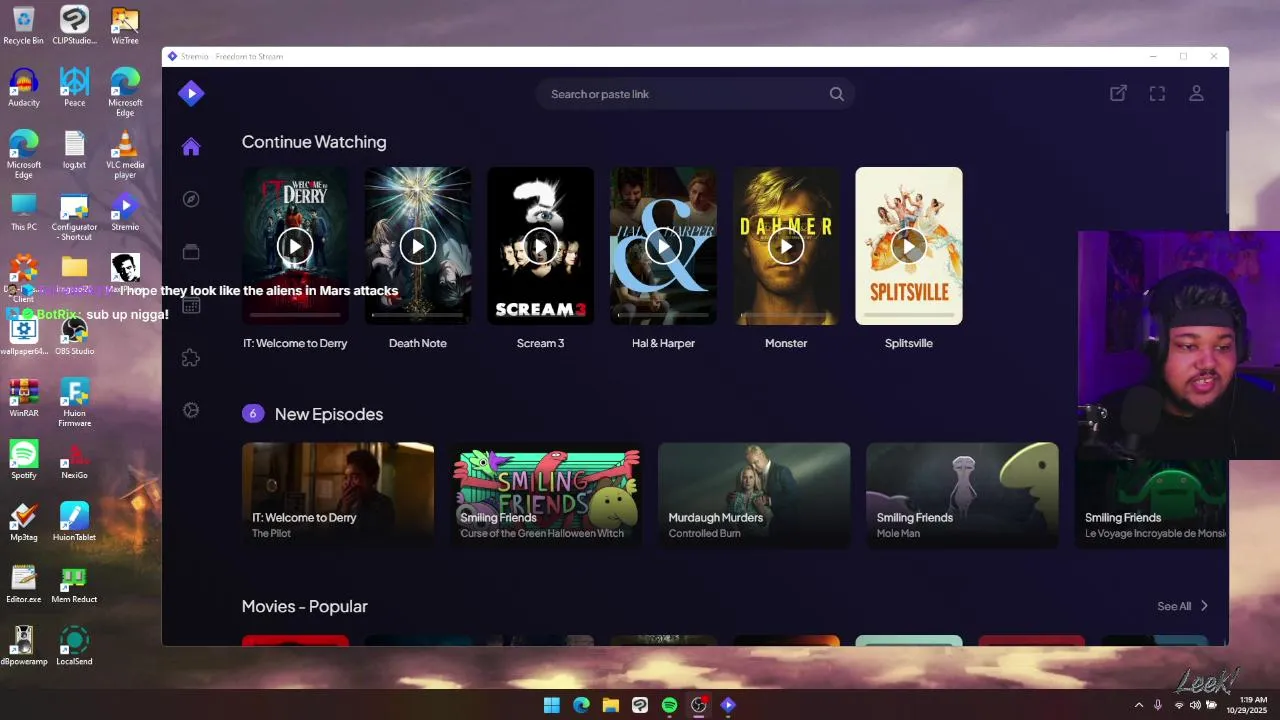Click the 'Splitsville' title under its poster
Screen dimensions: 1280x720
(x=909, y=343)
